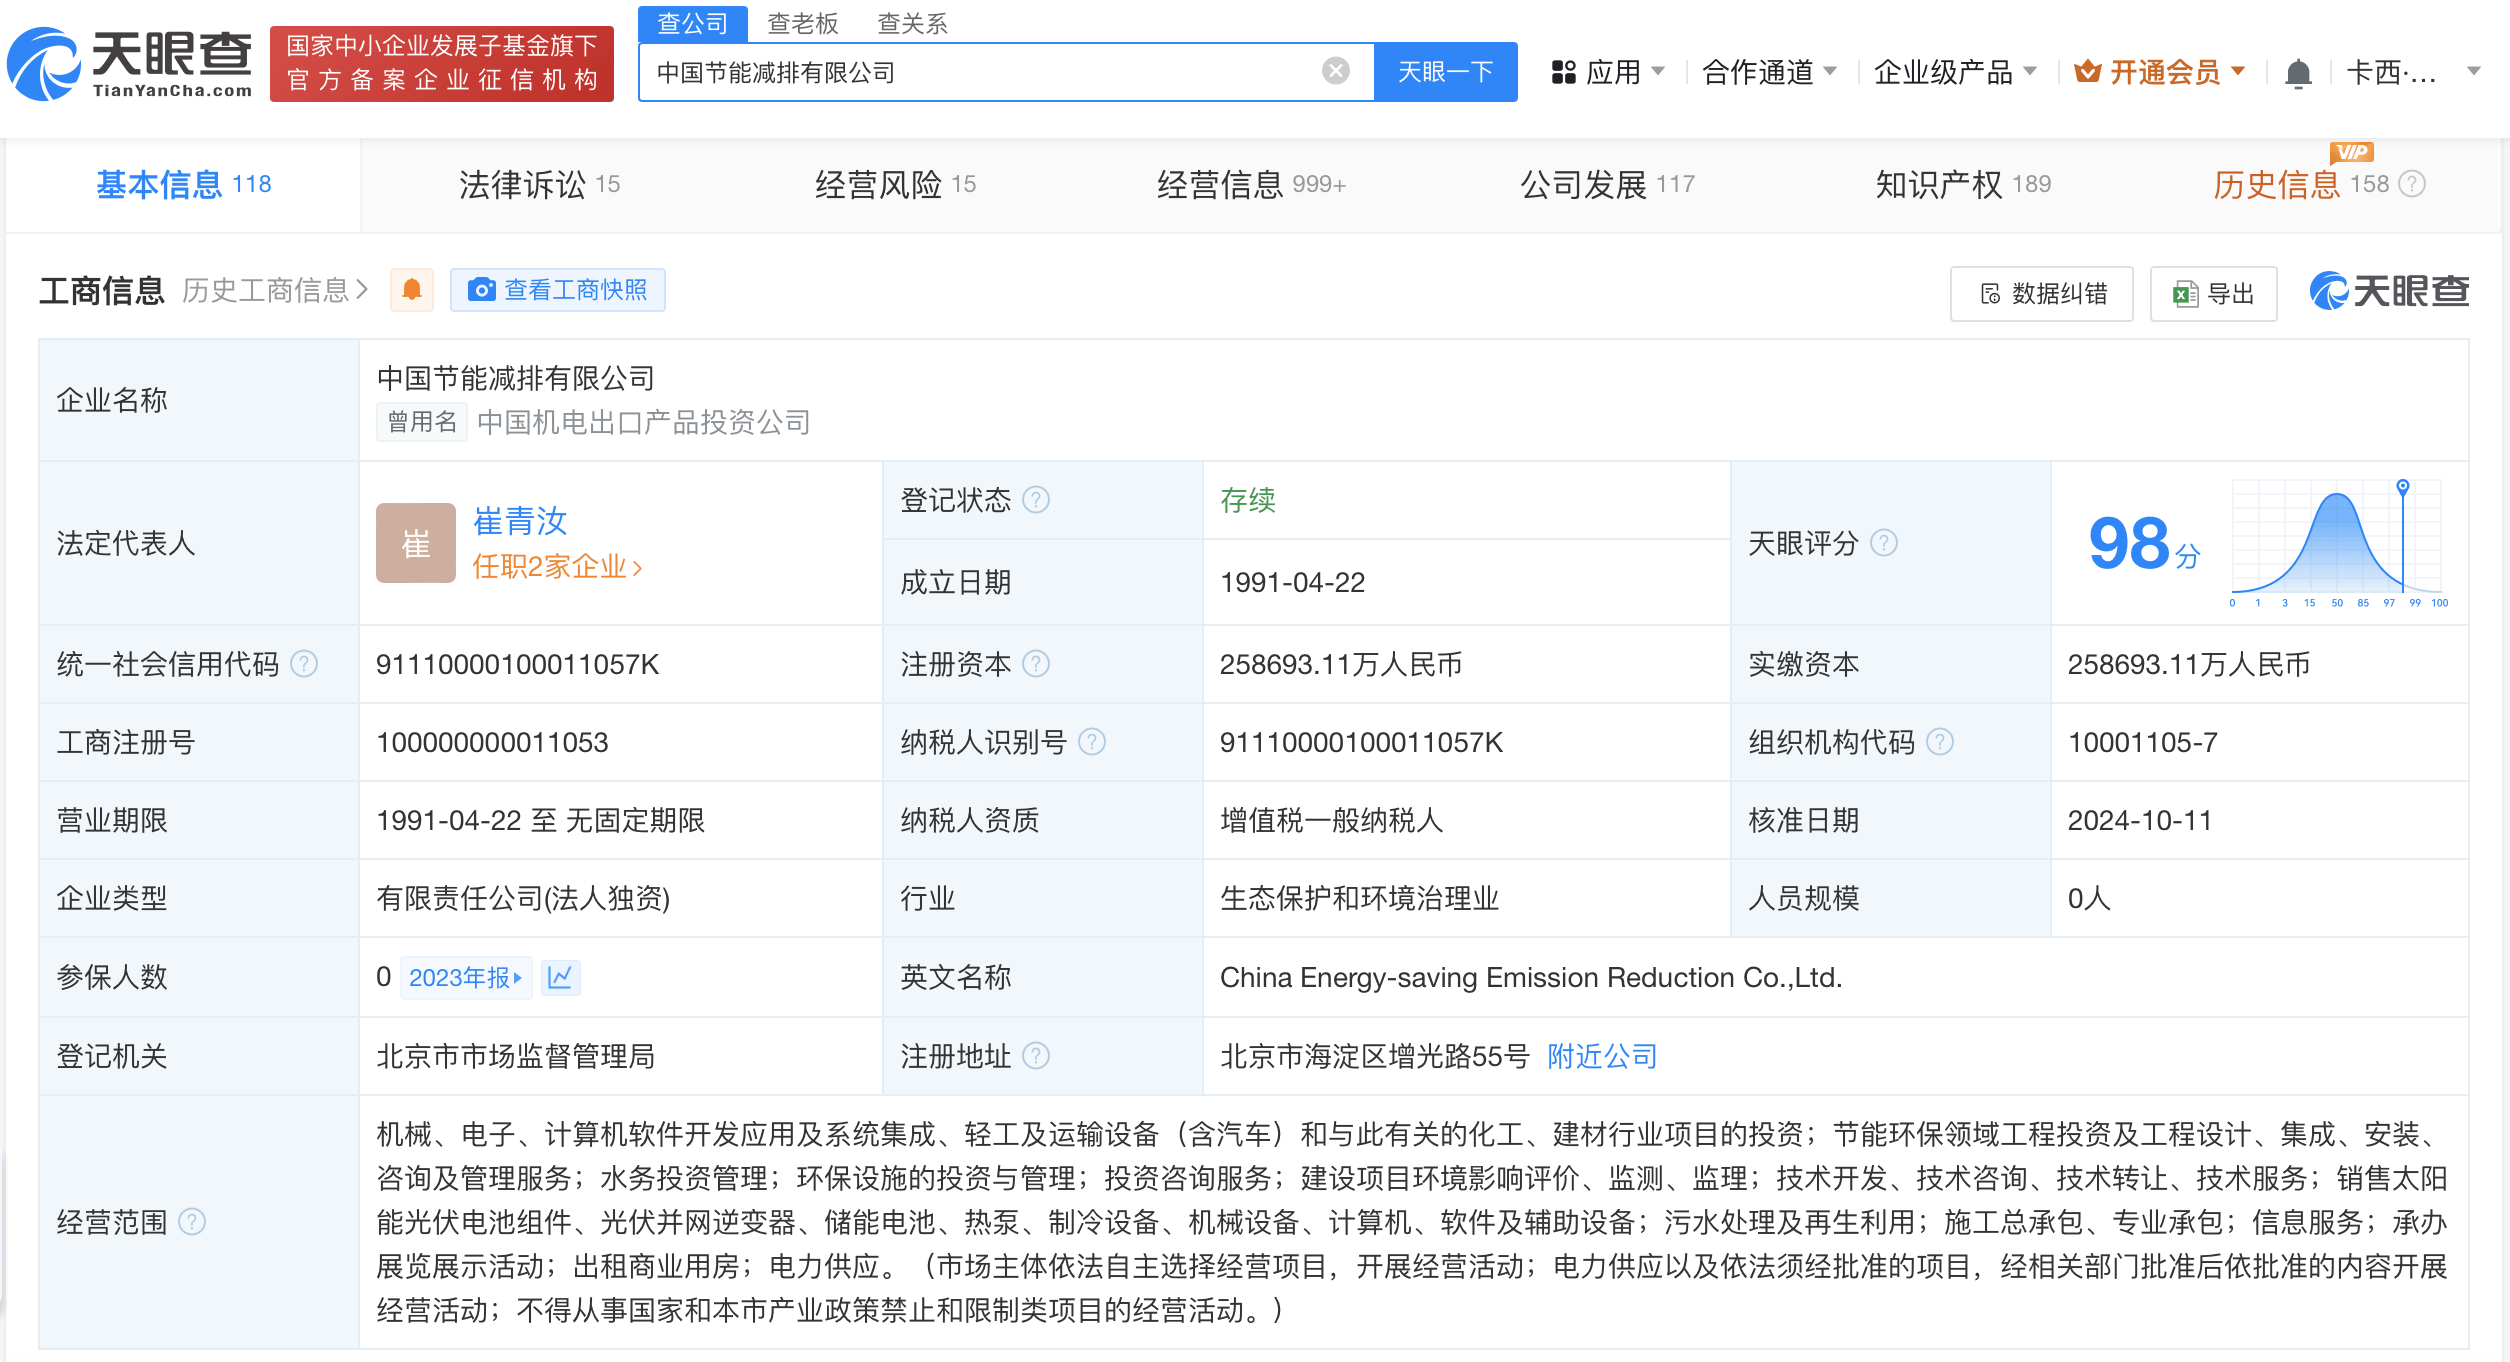This screenshot has height=1362, width=2510.
Task: Click 增值税一般纳税人 taxpayer qualification
Action: [1332, 820]
